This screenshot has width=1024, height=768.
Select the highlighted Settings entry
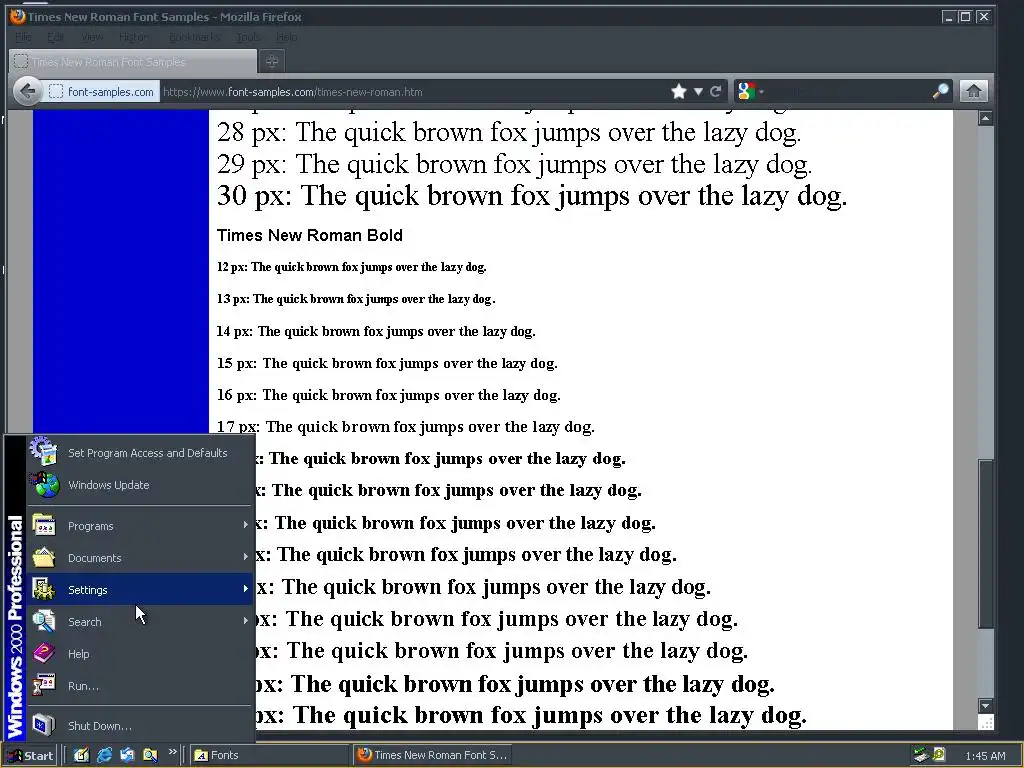pyautogui.click(x=139, y=590)
